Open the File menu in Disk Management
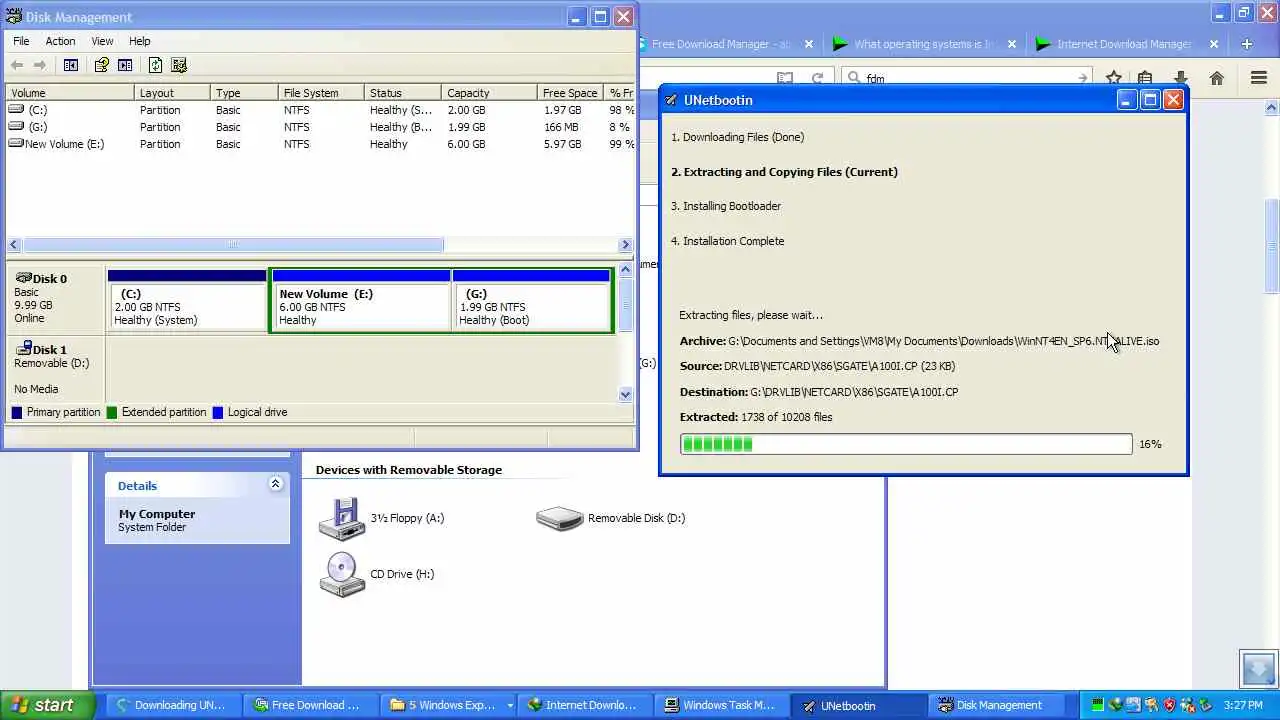 point(21,41)
